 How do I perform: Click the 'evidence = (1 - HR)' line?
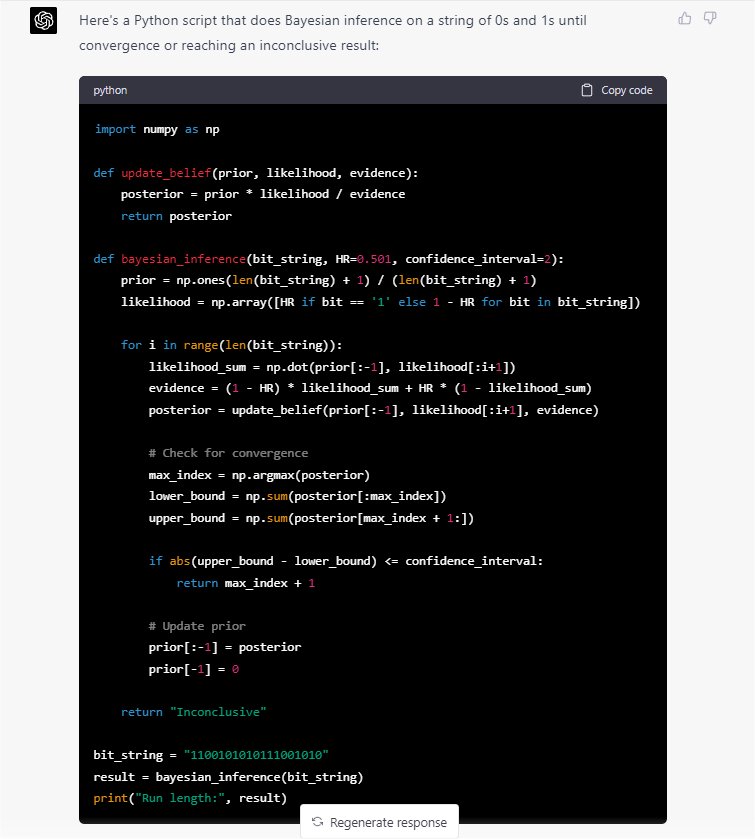point(370,388)
